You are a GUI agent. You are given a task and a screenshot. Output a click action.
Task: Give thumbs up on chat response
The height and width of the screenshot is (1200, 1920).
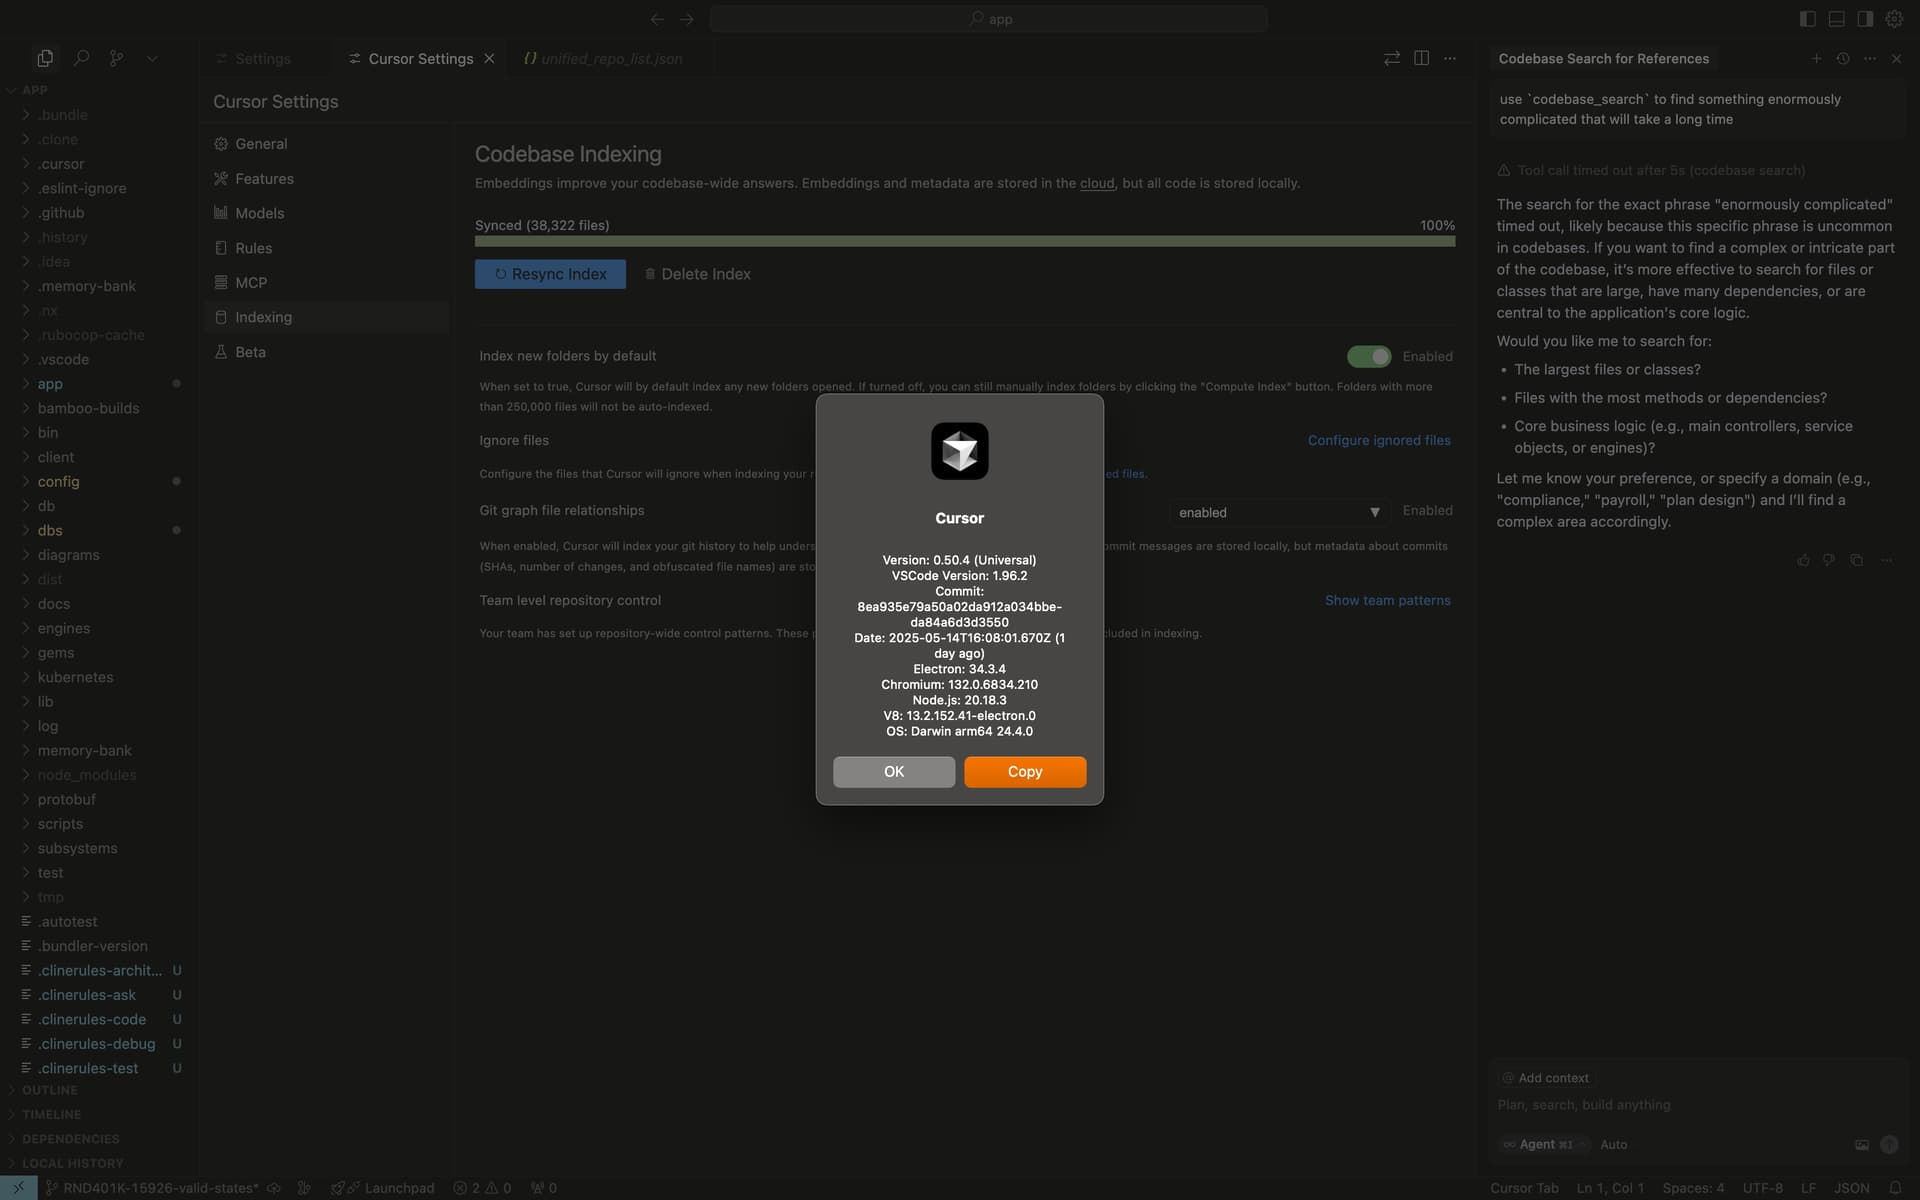coord(1803,560)
